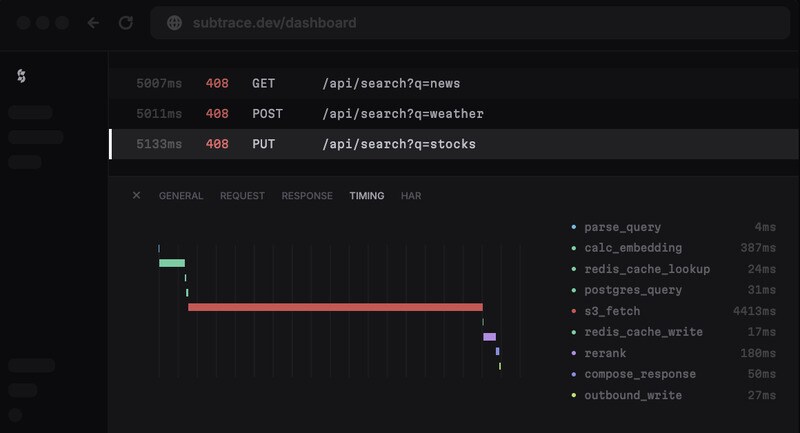Select the calc_embedding legend entry
The width and height of the screenshot is (800, 433).
coord(633,248)
